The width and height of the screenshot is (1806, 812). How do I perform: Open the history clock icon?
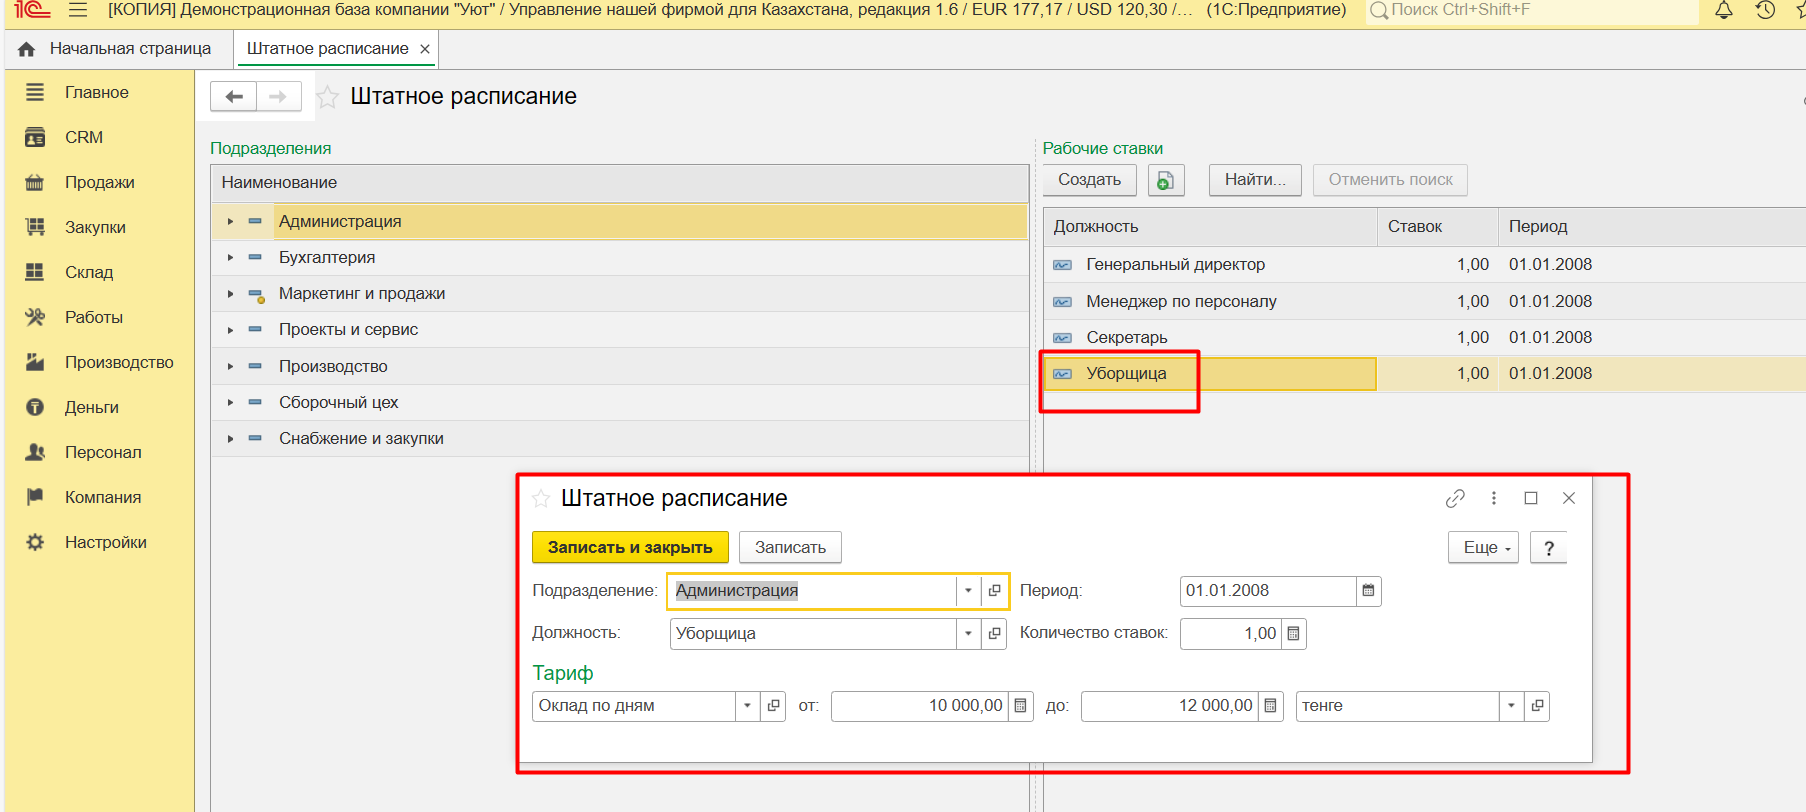pos(1765,10)
